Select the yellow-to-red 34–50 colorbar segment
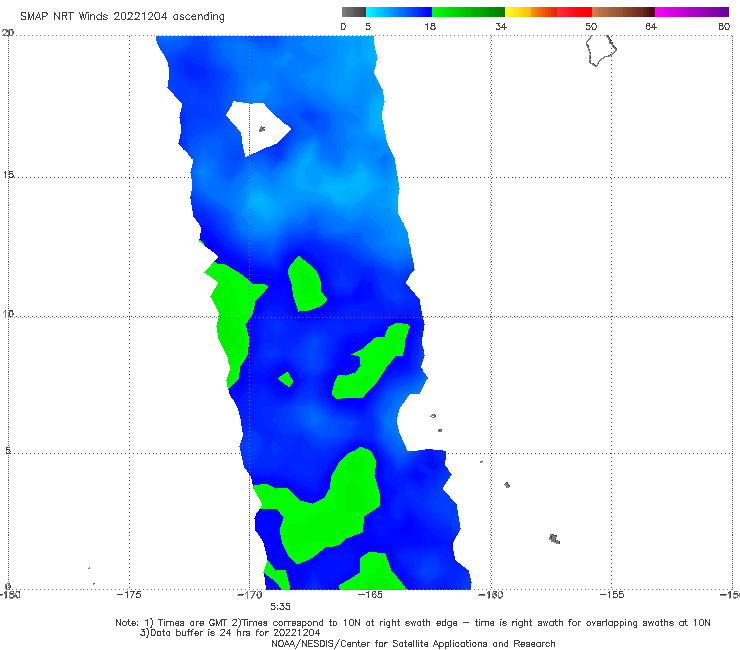Screen dimensions: 740x650 tap(548, 12)
